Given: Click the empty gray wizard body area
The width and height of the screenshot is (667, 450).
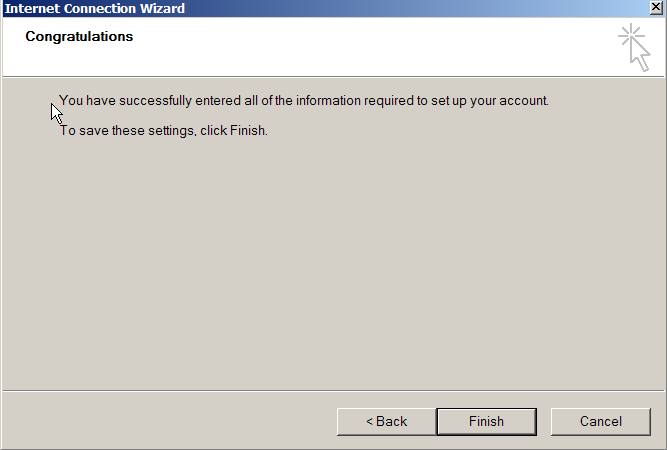Looking at the screenshot, I should (334, 264).
